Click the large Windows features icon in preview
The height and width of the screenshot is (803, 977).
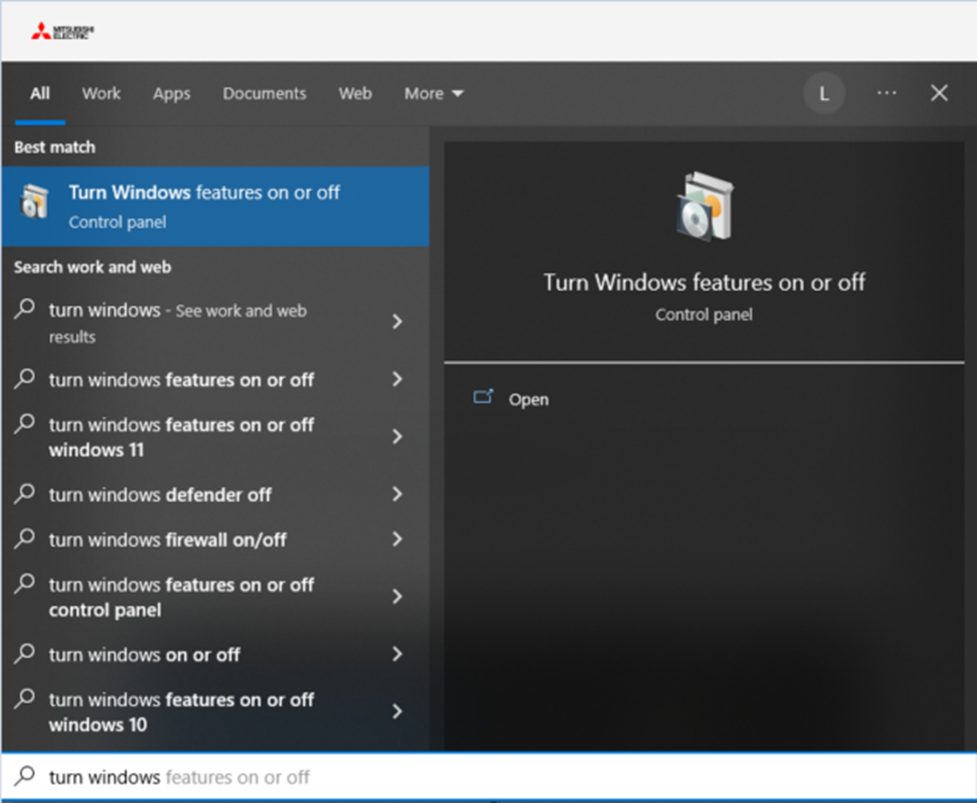click(704, 206)
